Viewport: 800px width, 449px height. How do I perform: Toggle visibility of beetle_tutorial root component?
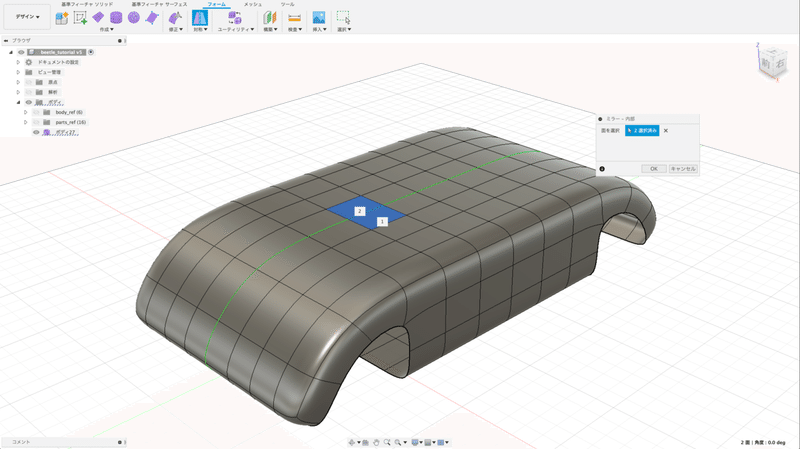21,52
